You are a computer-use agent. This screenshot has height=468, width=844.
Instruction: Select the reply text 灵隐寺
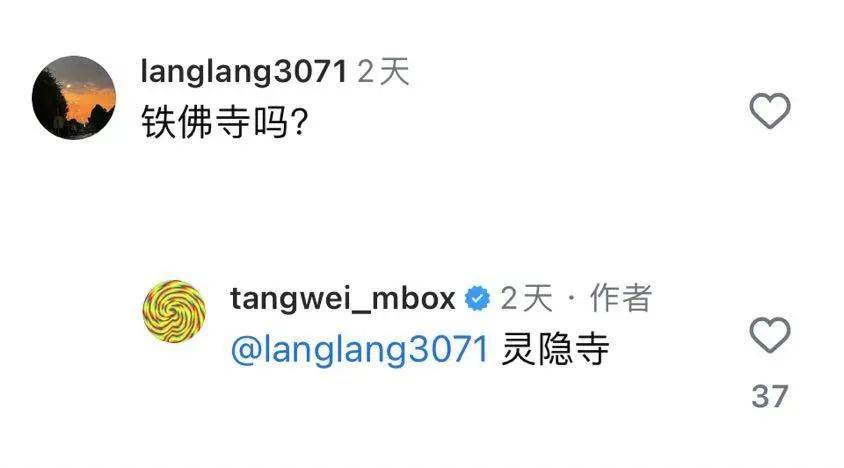[555, 350]
